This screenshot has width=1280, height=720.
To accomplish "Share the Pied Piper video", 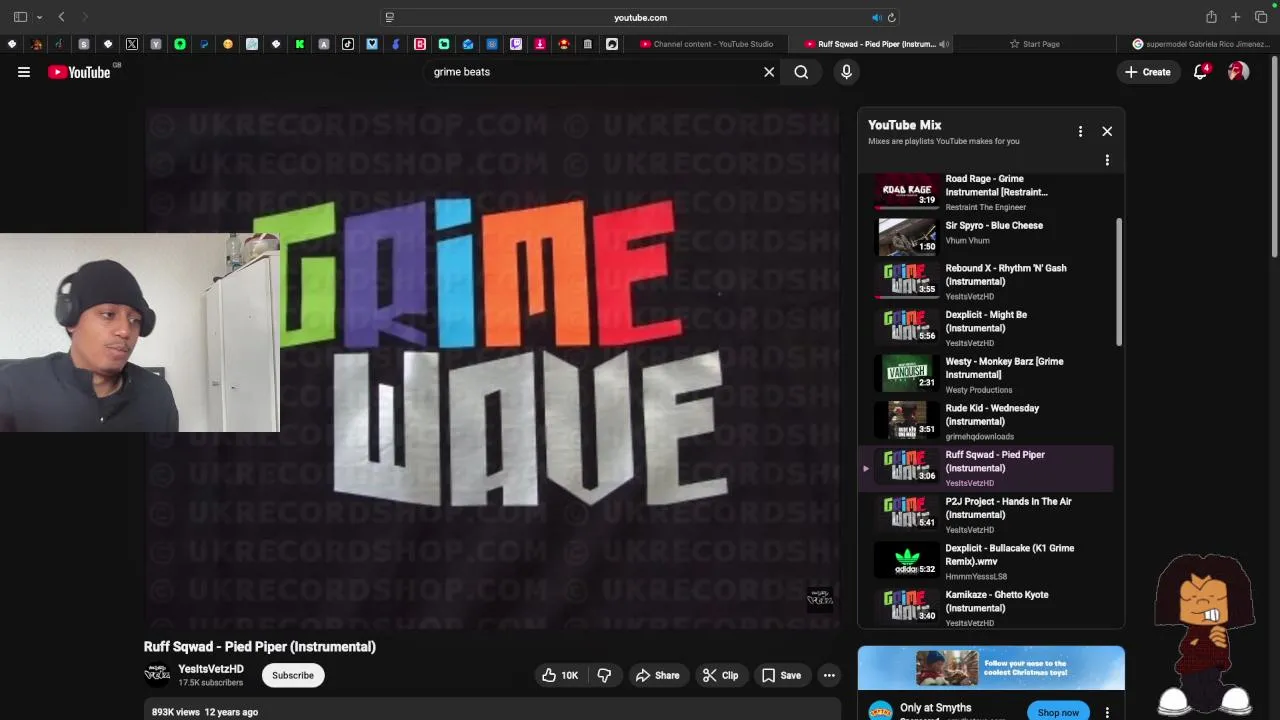I will 657,675.
